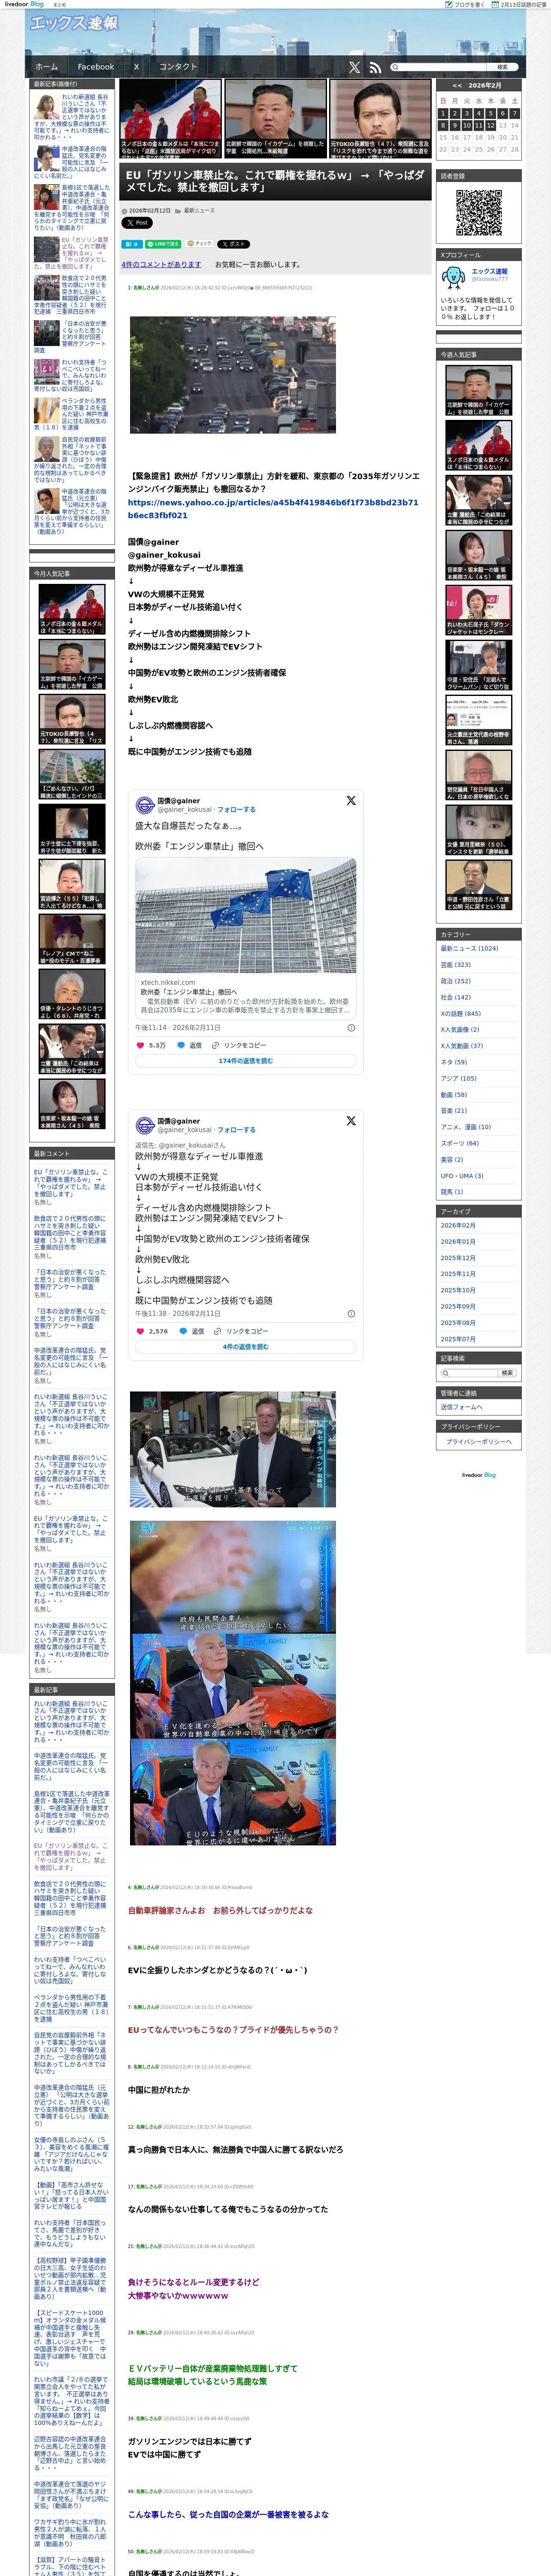Open EU flags image in embedded tweet
The width and height of the screenshot is (551, 2576).
point(245,915)
